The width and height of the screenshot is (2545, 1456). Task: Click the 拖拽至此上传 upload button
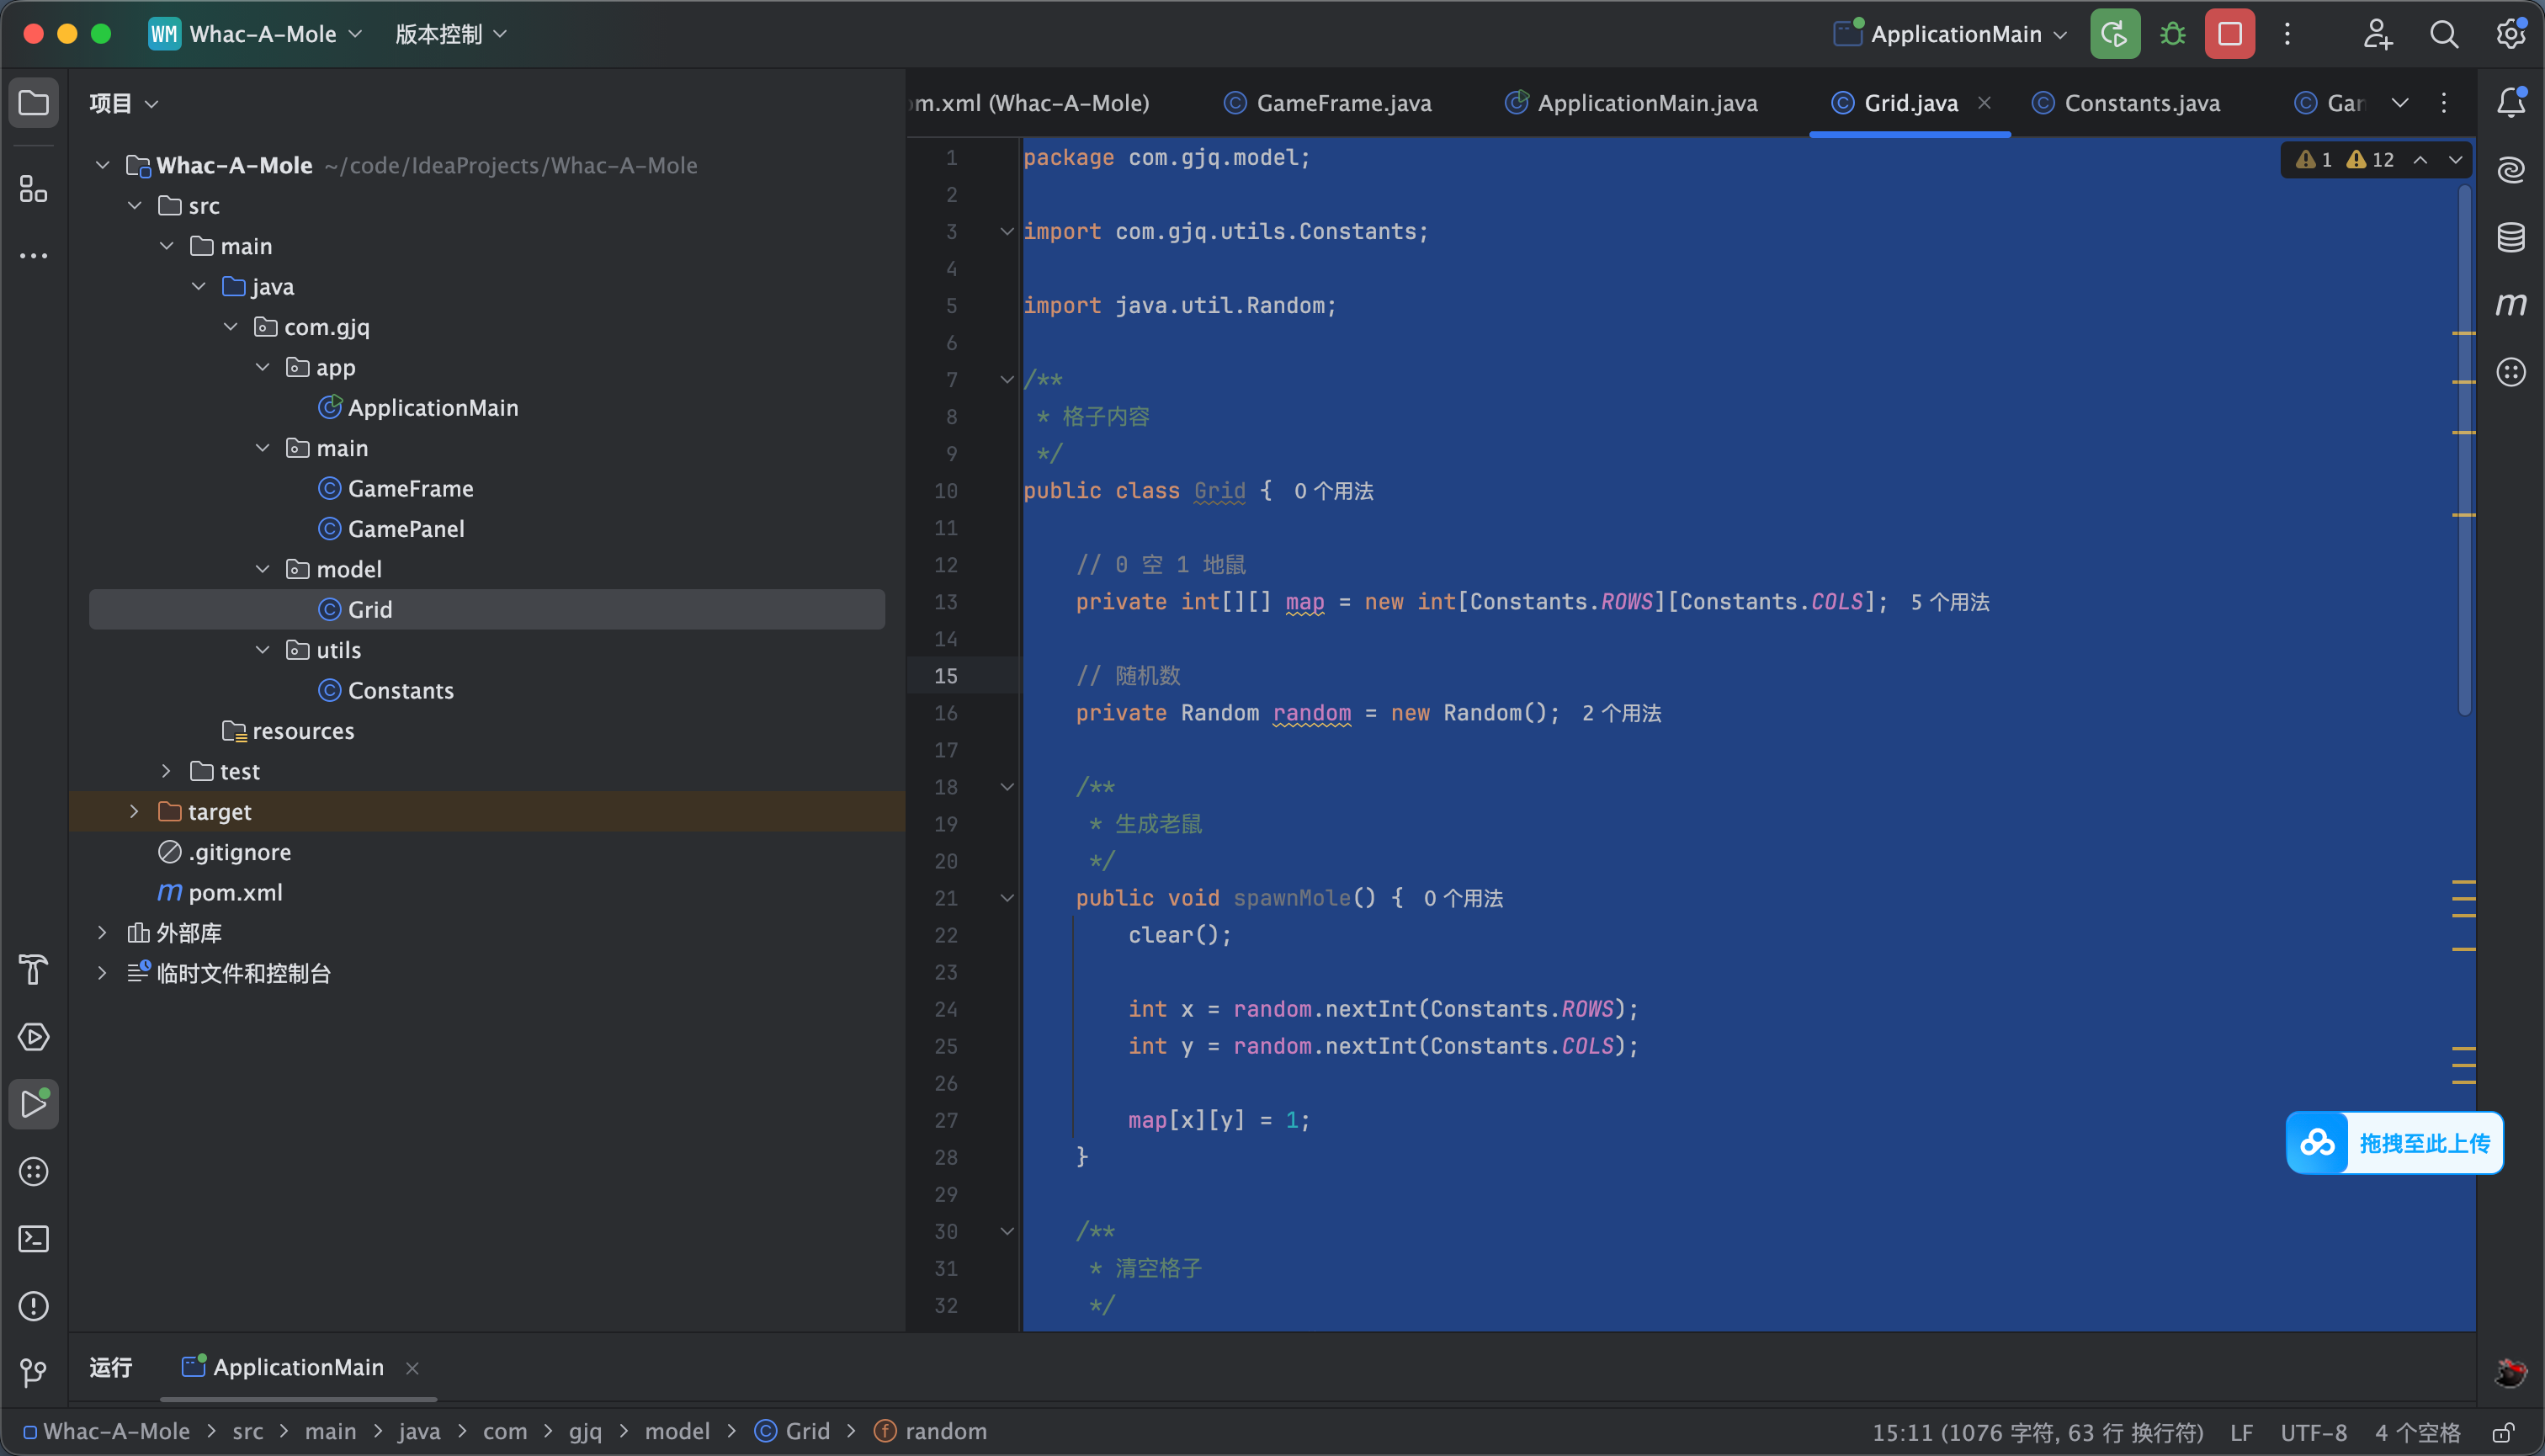pos(2394,1143)
